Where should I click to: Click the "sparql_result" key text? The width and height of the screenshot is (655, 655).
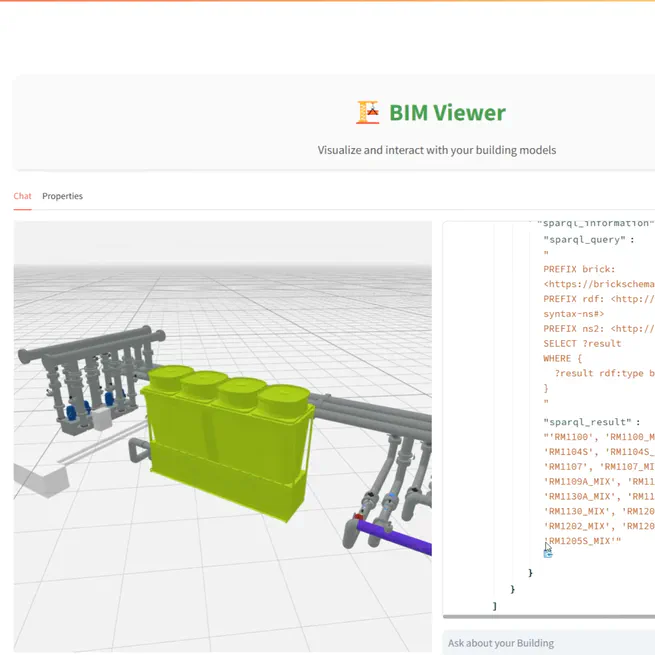point(587,422)
